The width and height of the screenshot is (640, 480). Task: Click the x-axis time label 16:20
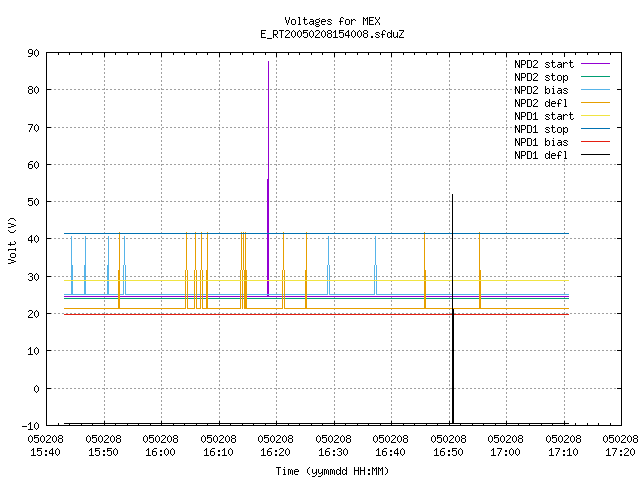tap(276, 452)
